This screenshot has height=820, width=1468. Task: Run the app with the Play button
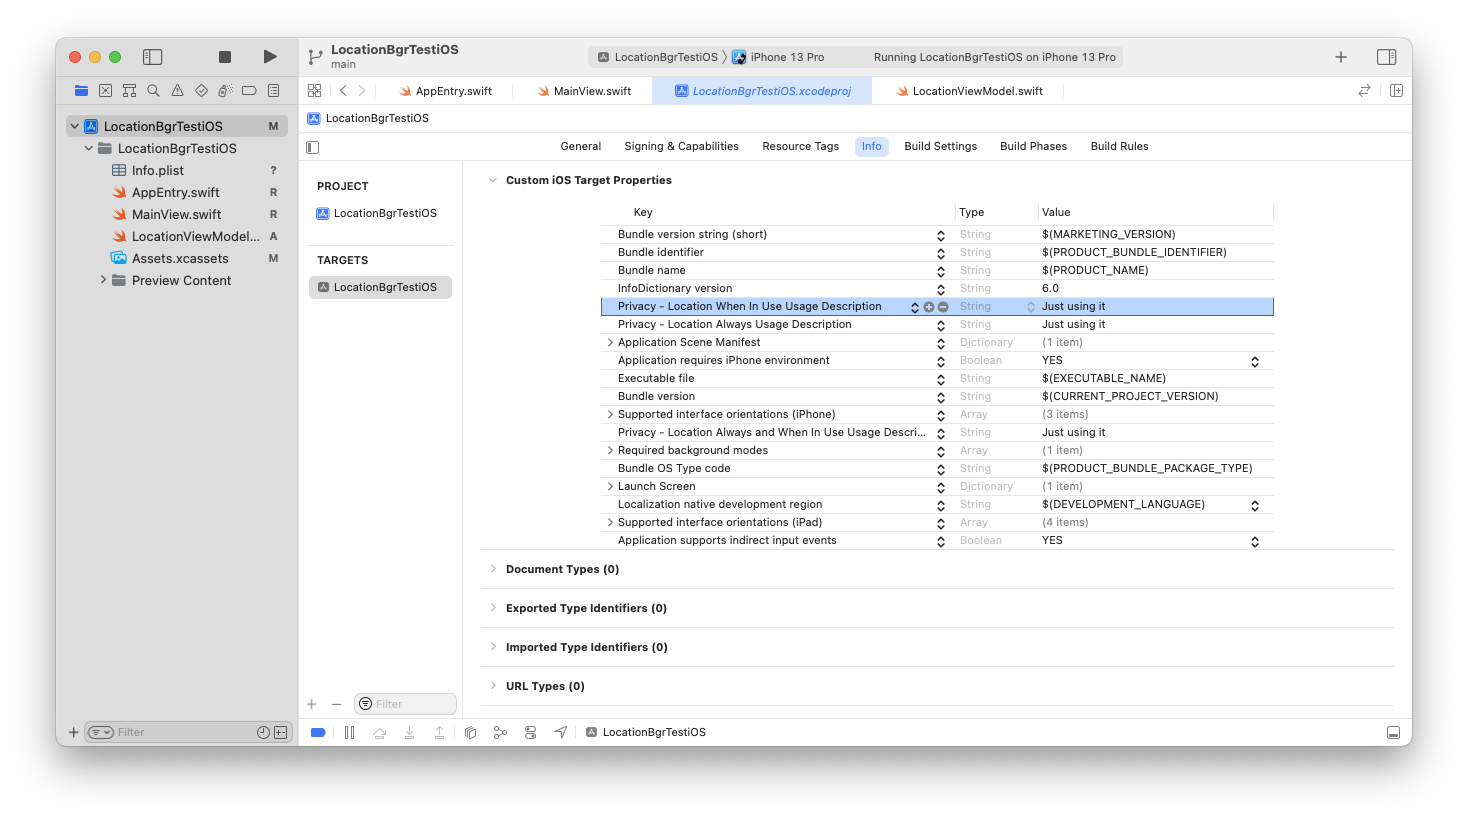pyautogui.click(x=270, y=57)
